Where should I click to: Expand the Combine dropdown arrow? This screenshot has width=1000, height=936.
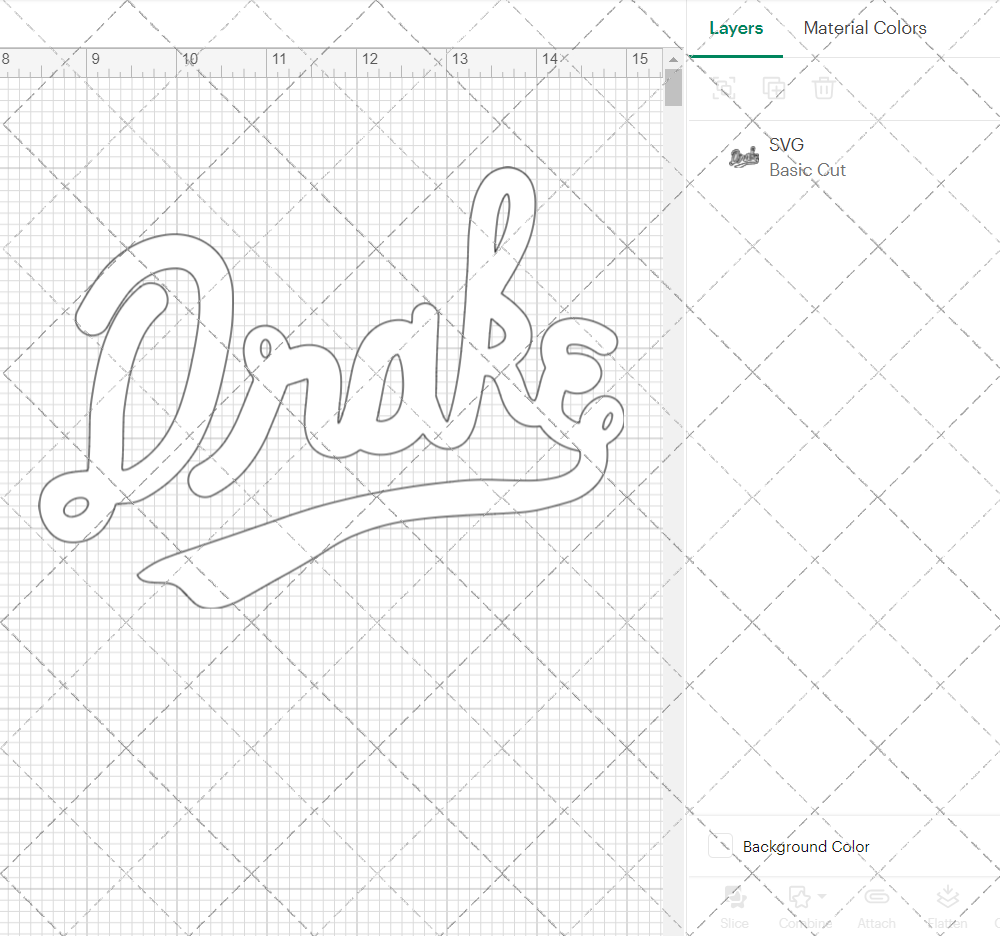coord(822,896)
